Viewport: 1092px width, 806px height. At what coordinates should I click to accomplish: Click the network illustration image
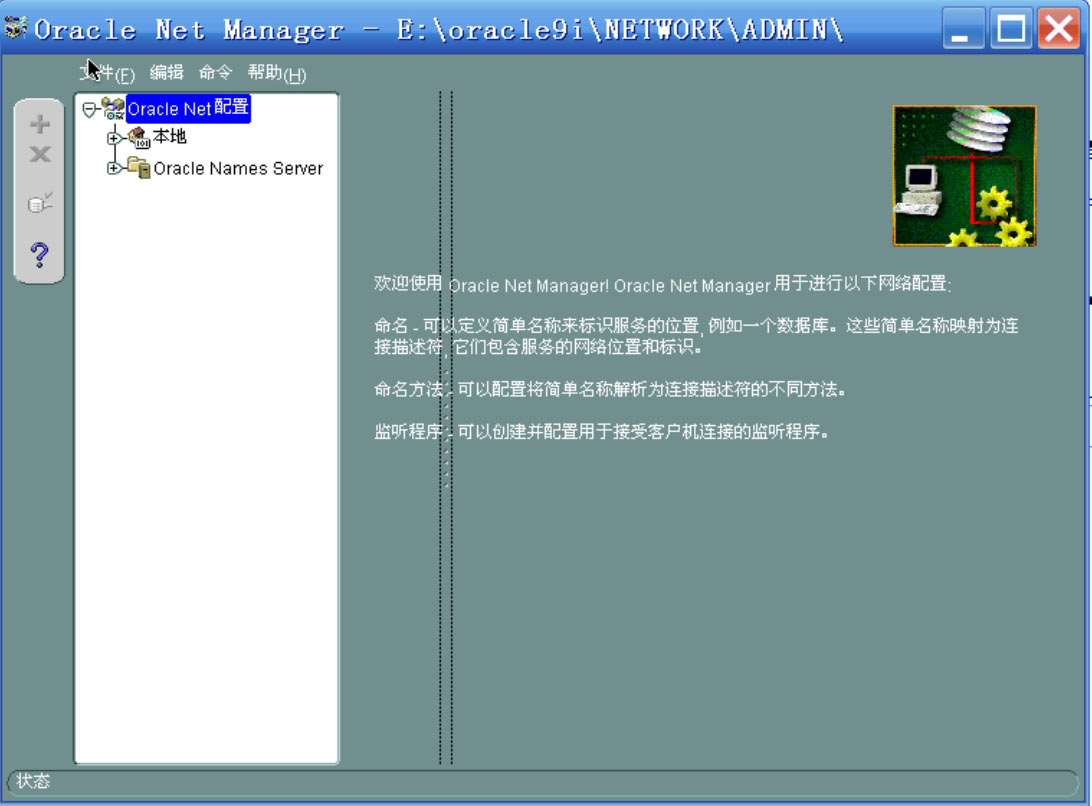964,176
